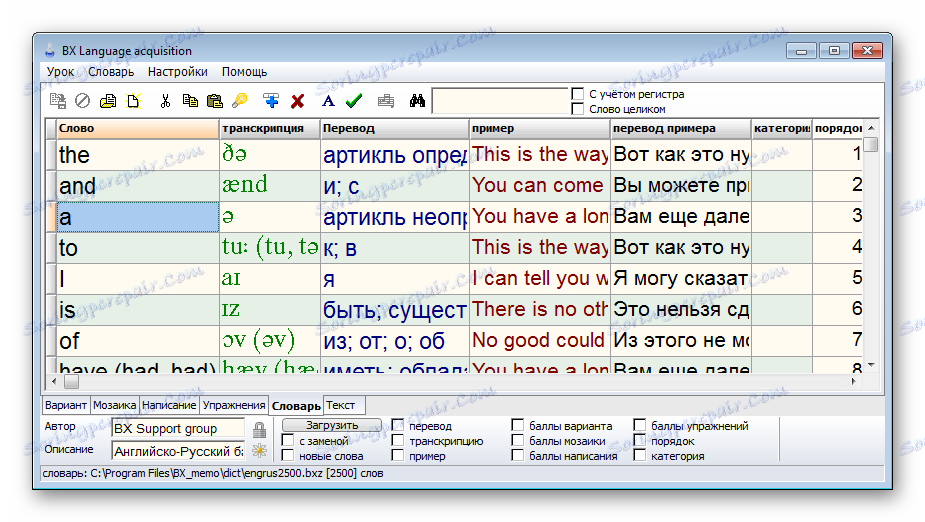Click the open dictionary folder icon

point(109,101)
